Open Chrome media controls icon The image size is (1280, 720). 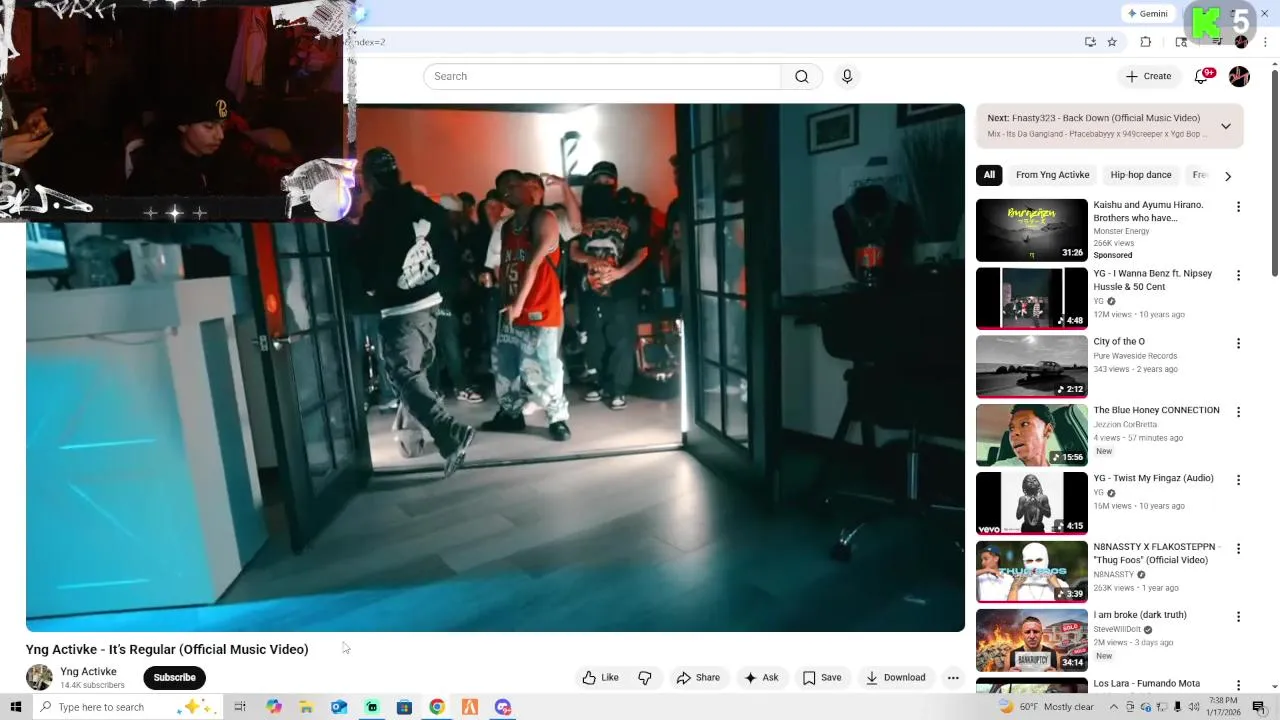[x=1216, y=42]
